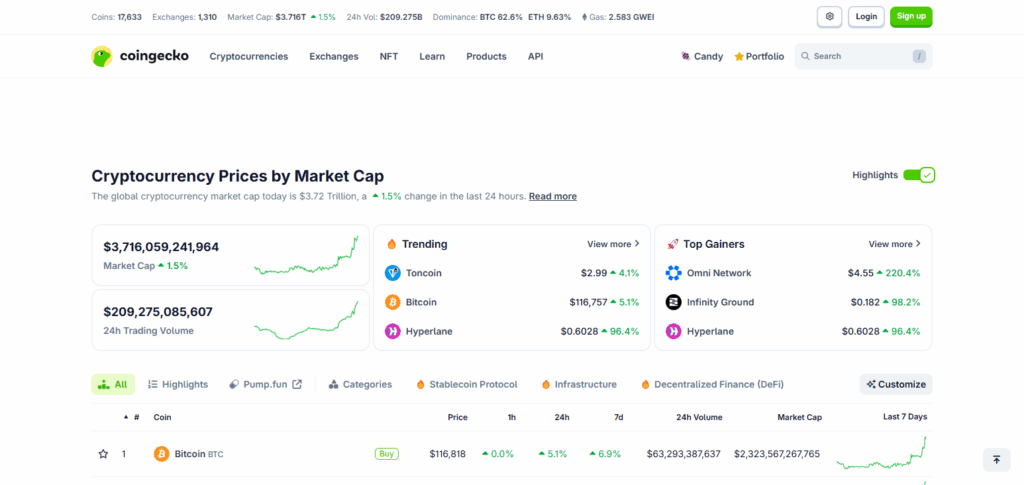
Task: Open the Pump.fun tab
Action: pyautogui.click(x=265, y=384)
